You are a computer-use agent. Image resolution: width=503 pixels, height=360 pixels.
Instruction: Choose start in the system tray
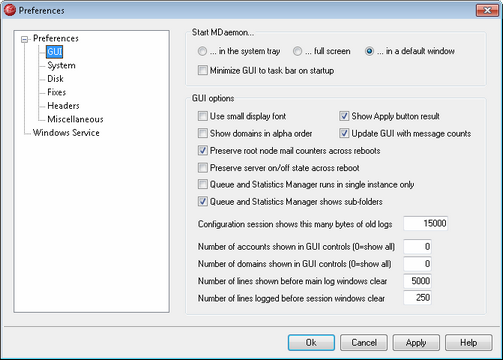point(202,51)
